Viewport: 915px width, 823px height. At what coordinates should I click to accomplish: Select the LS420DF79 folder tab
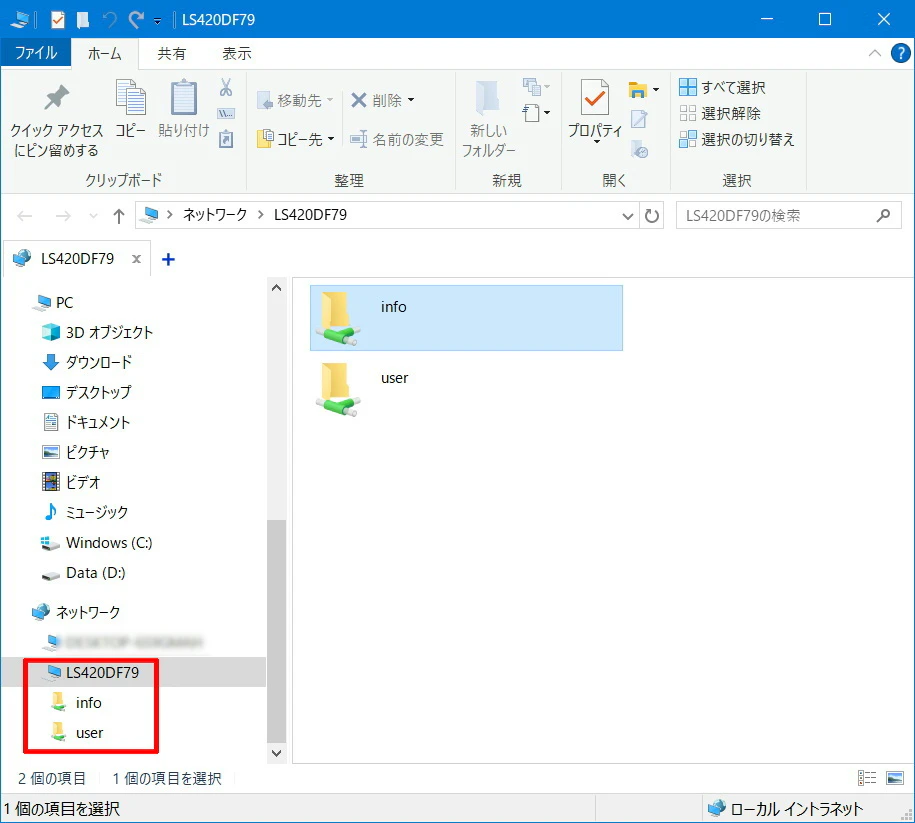click(77, 259)
